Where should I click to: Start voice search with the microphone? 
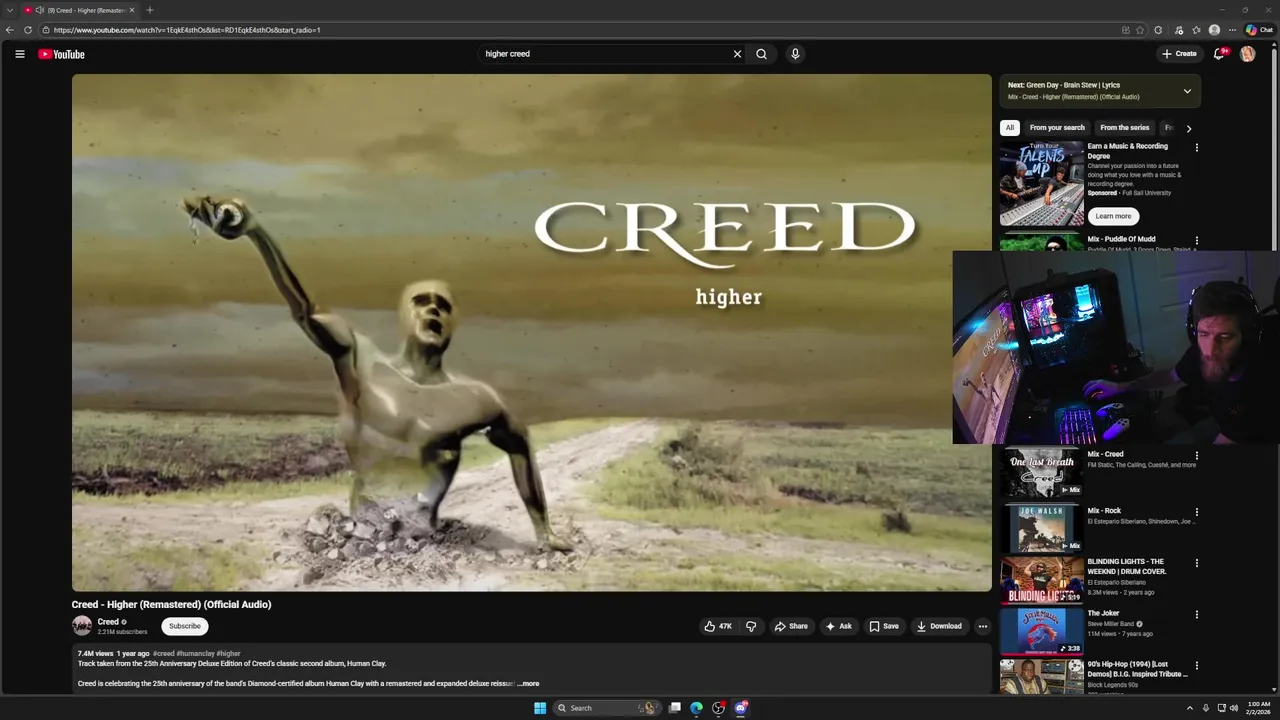795,54
